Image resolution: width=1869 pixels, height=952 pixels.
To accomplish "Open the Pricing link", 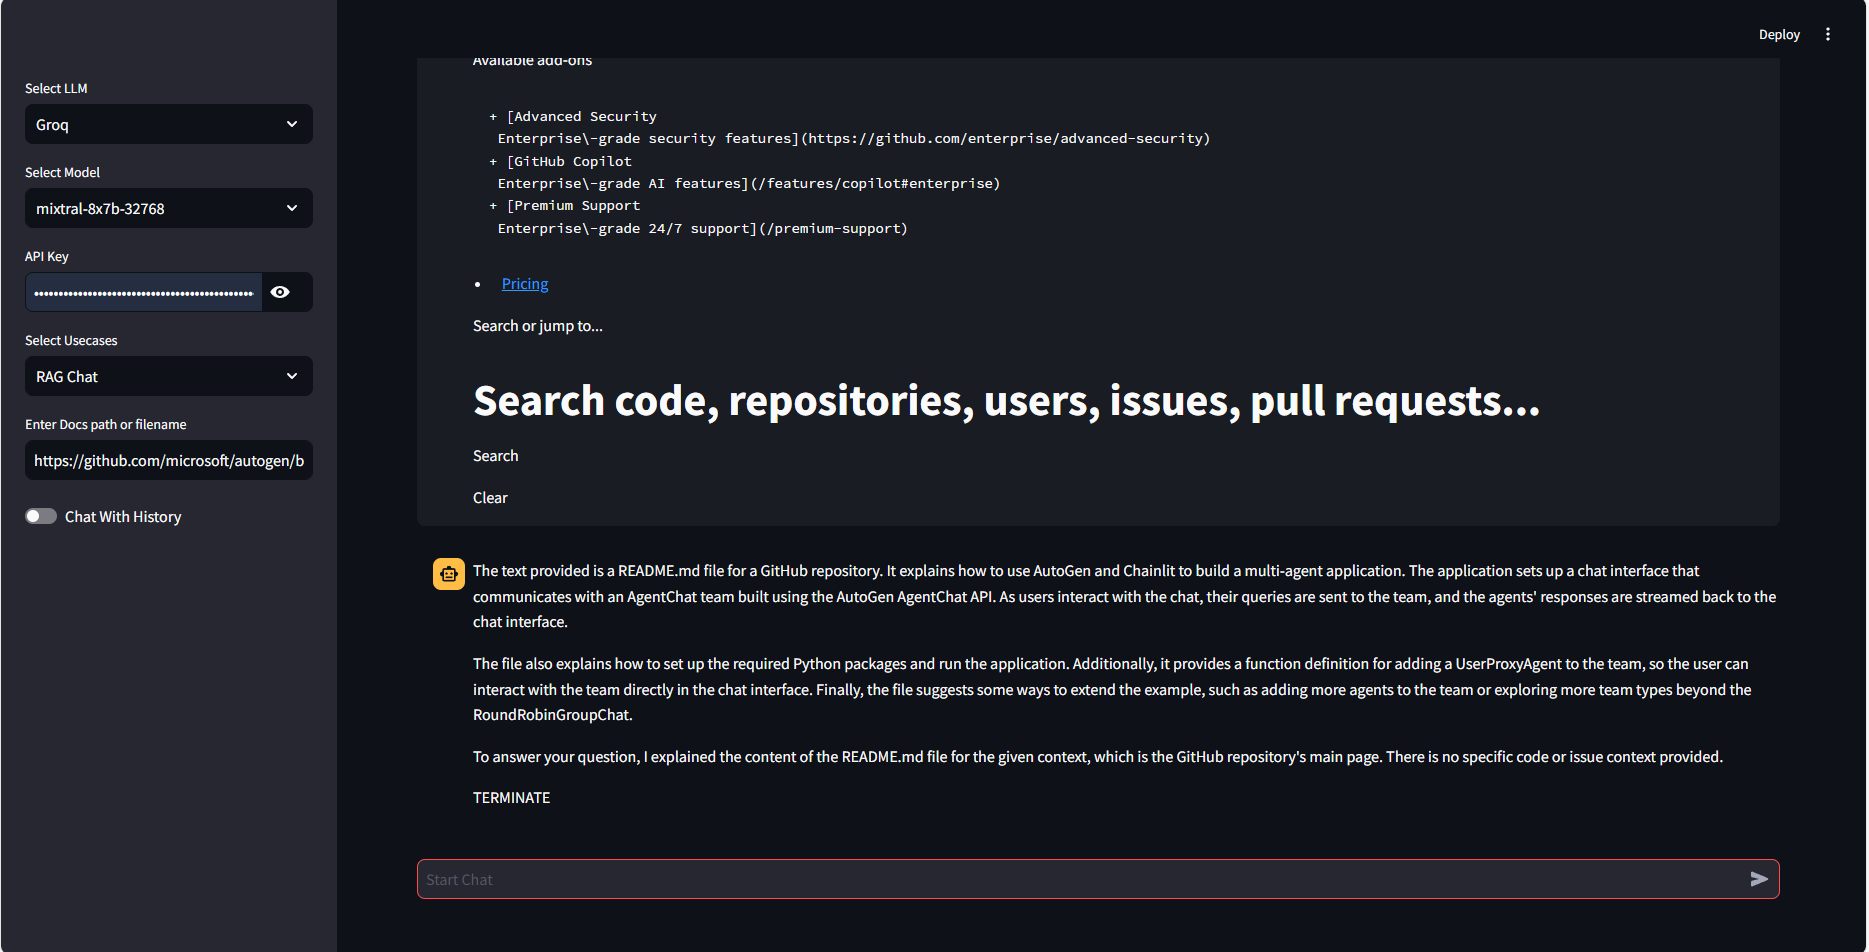I will [x=524, y=284].
